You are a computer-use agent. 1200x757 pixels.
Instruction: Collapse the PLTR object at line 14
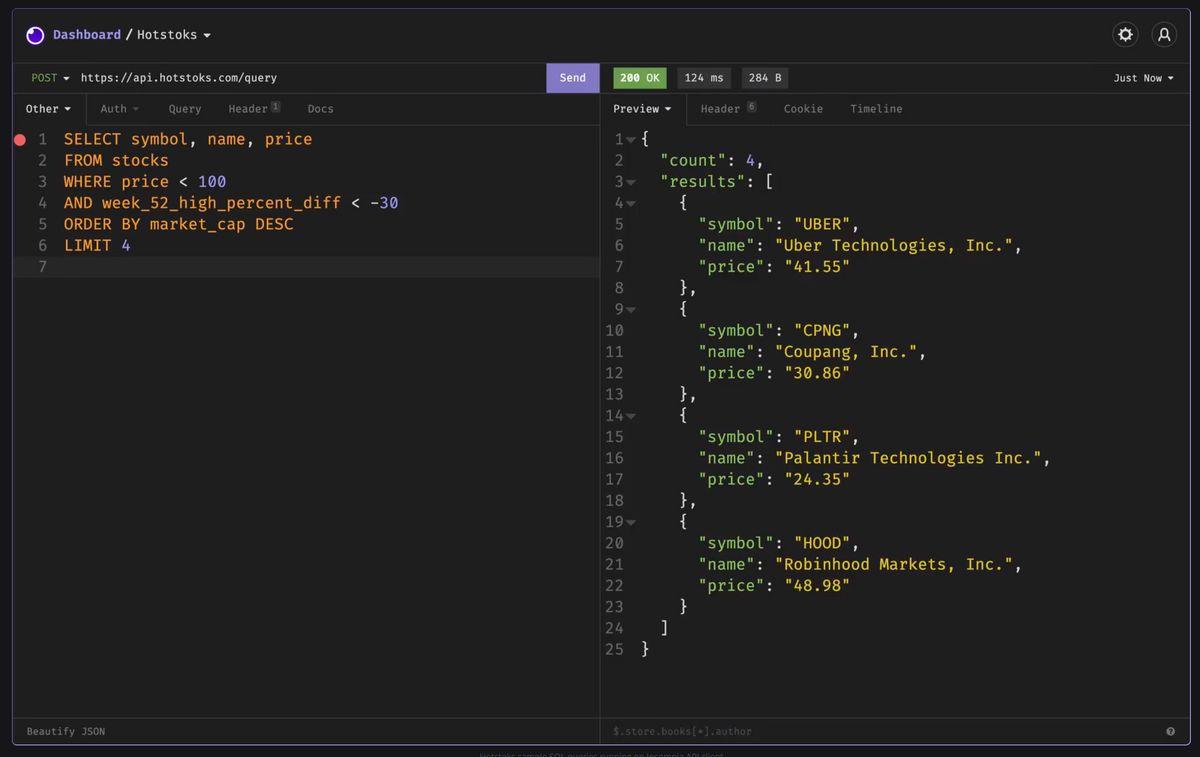pos(631,416)
